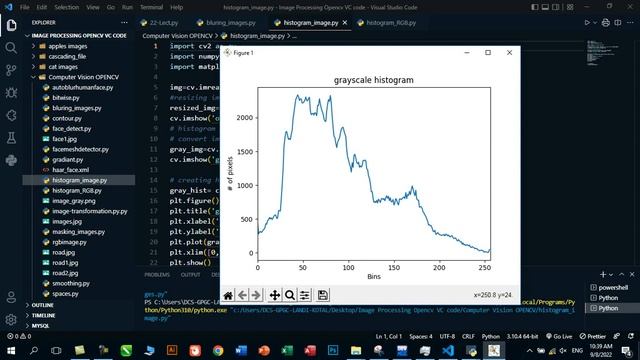
Task: Change language mode from Python in status bar
Action: point(491,336)
